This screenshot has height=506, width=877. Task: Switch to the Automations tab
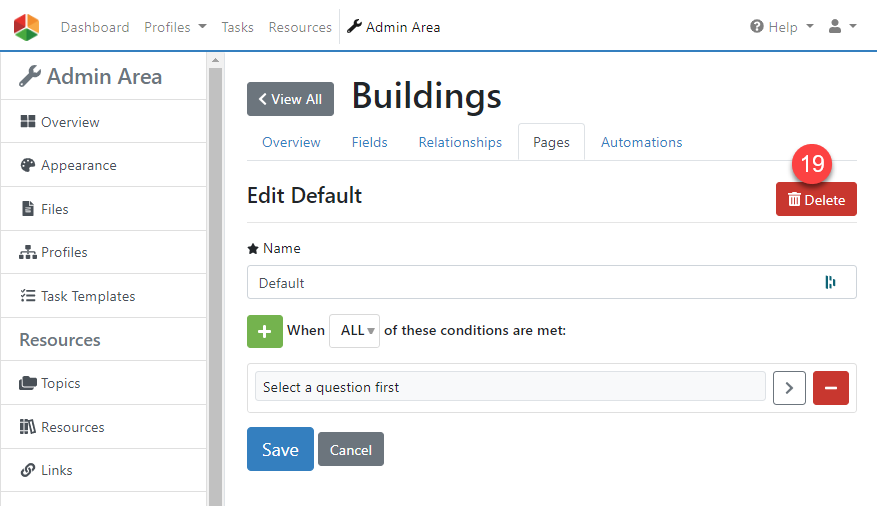click(641, 142)
